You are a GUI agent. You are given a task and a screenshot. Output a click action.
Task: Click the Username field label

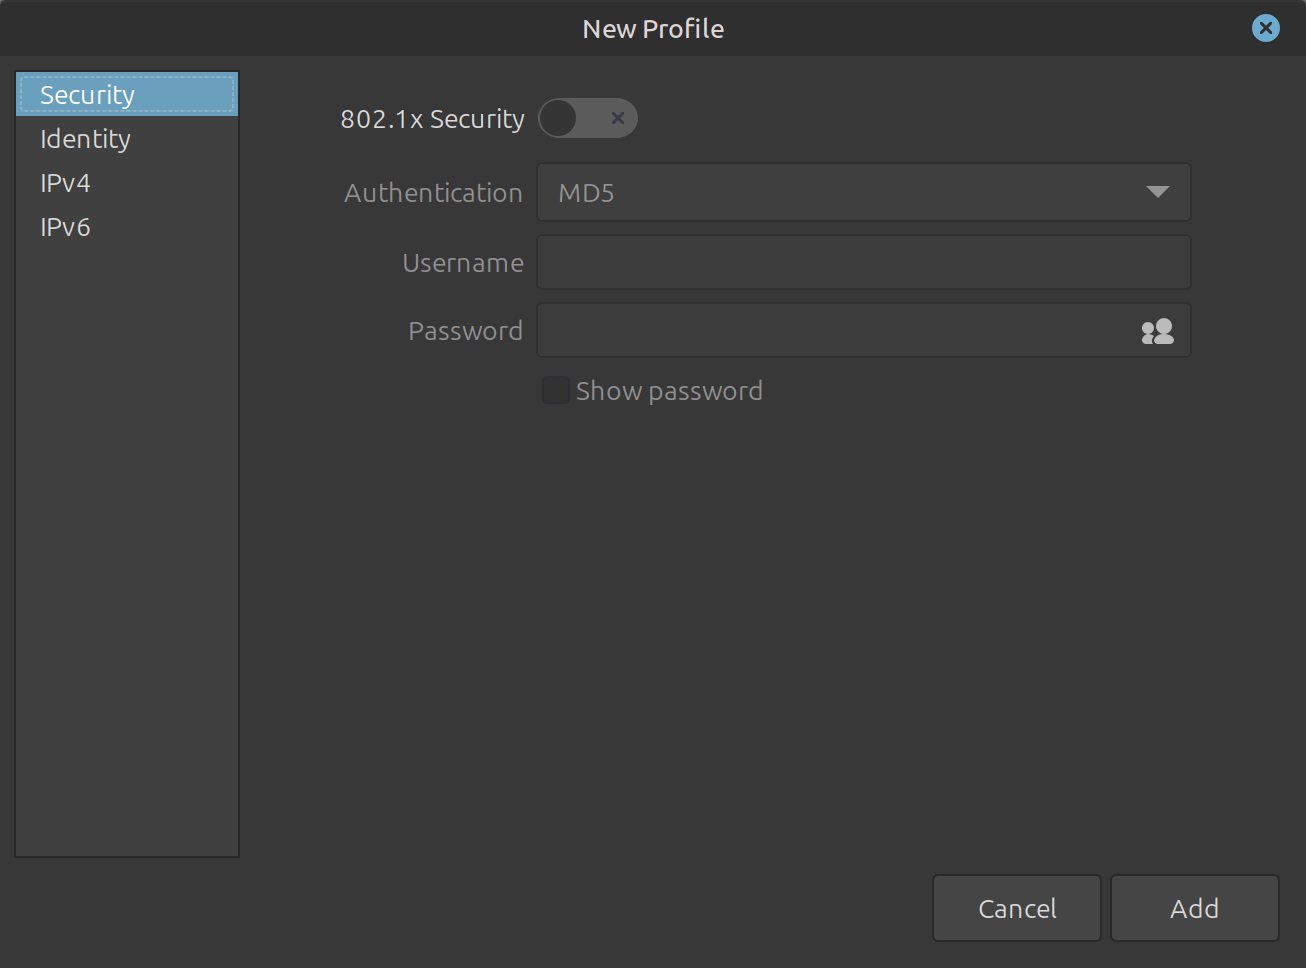(x=462, y=263)
